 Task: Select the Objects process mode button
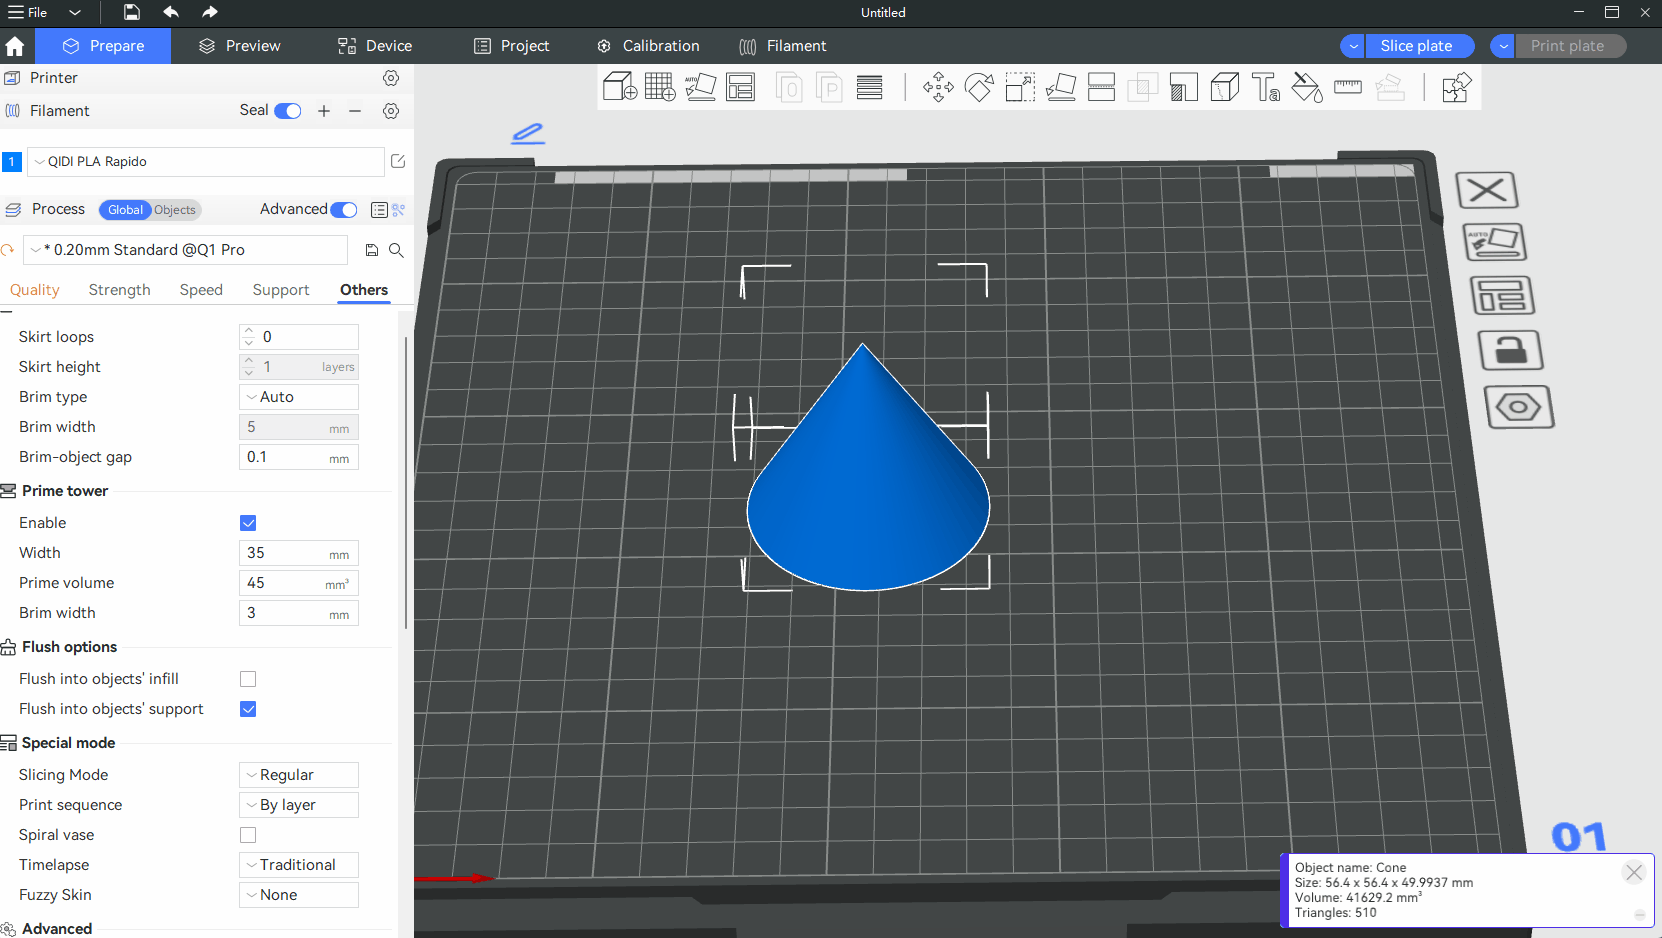tap(175, 210)
